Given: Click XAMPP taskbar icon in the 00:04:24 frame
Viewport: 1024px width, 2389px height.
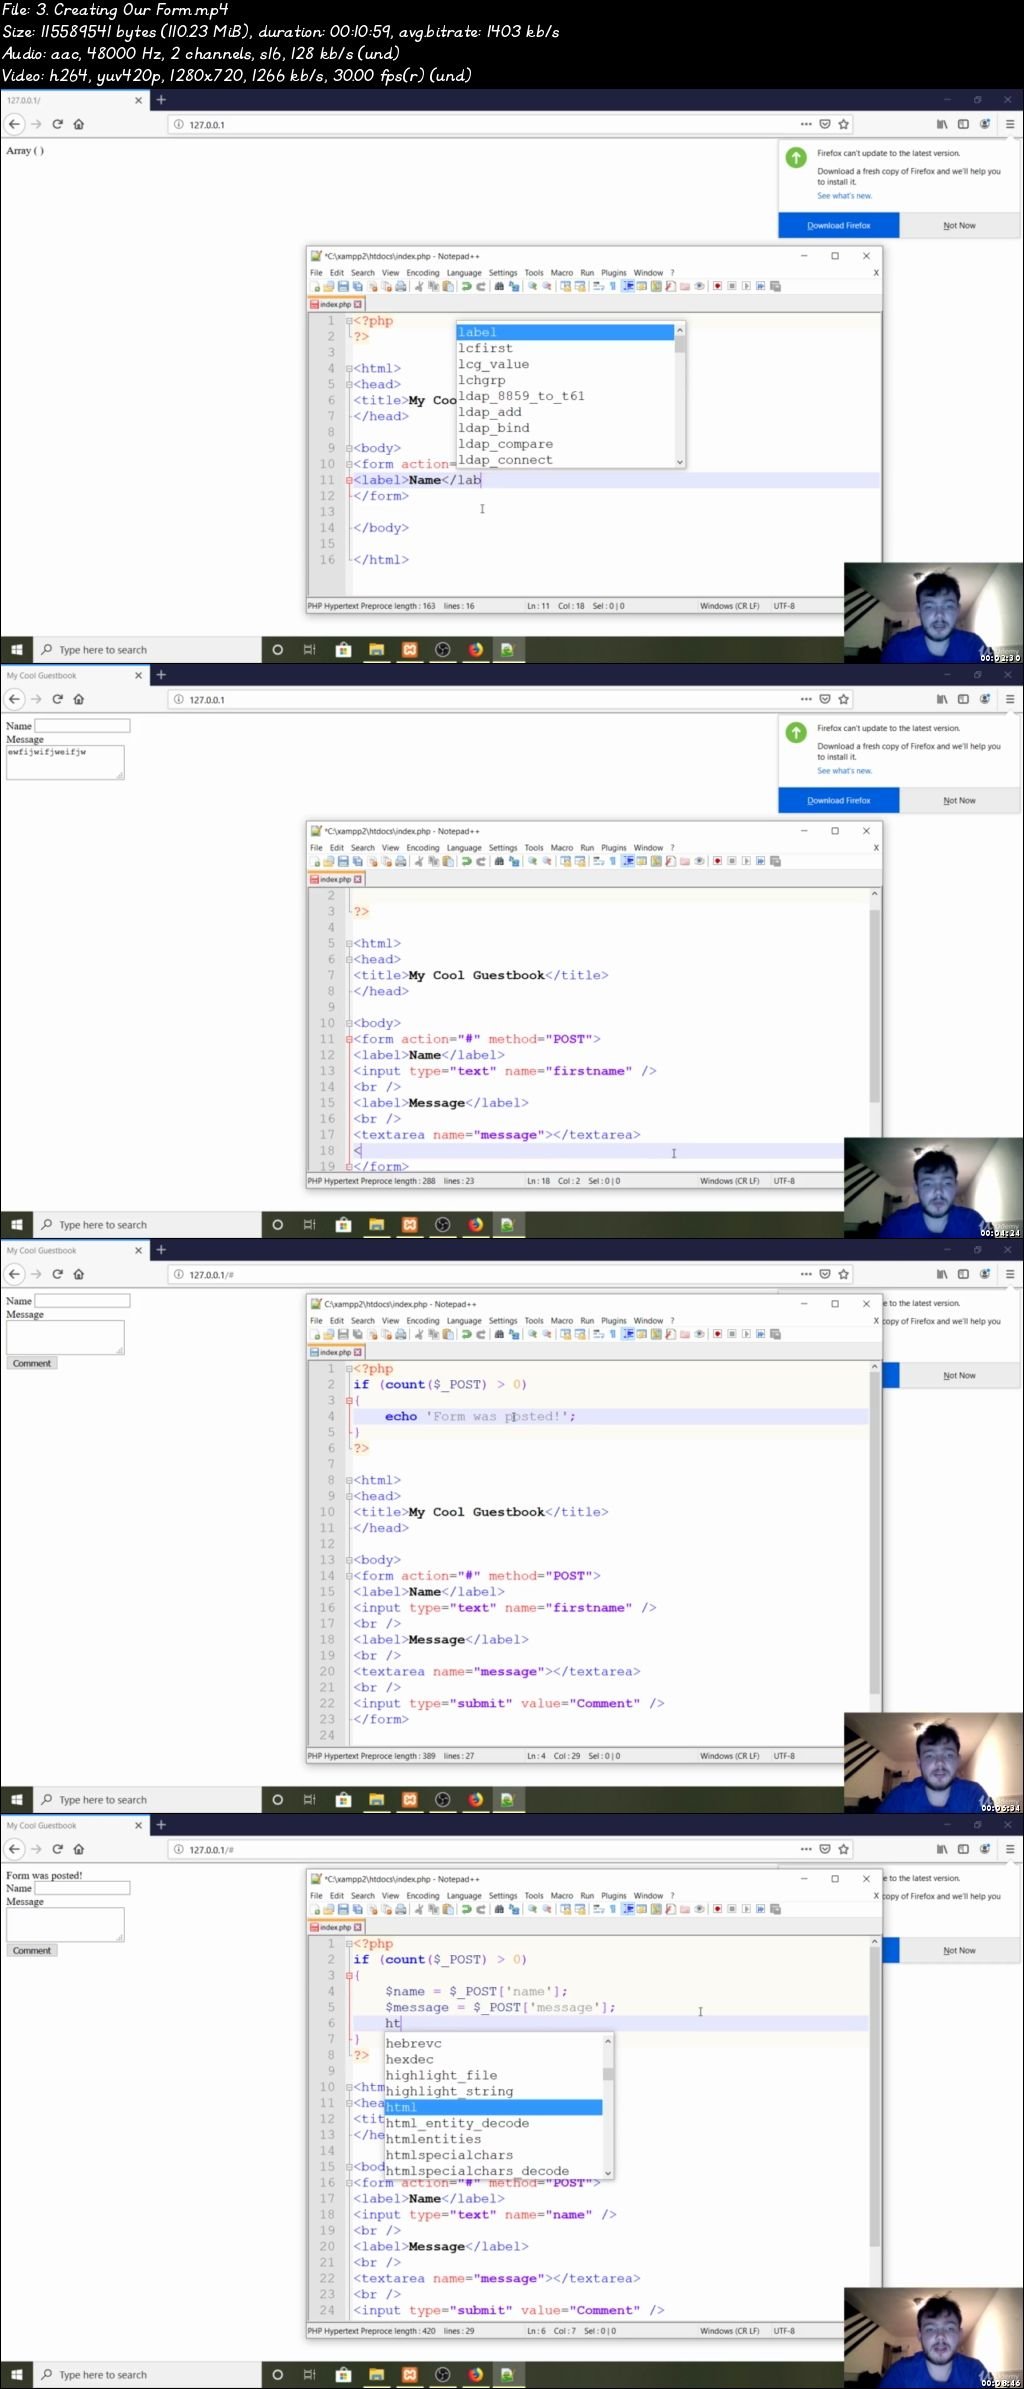Looking at the screenshot, I should 409,1225.
